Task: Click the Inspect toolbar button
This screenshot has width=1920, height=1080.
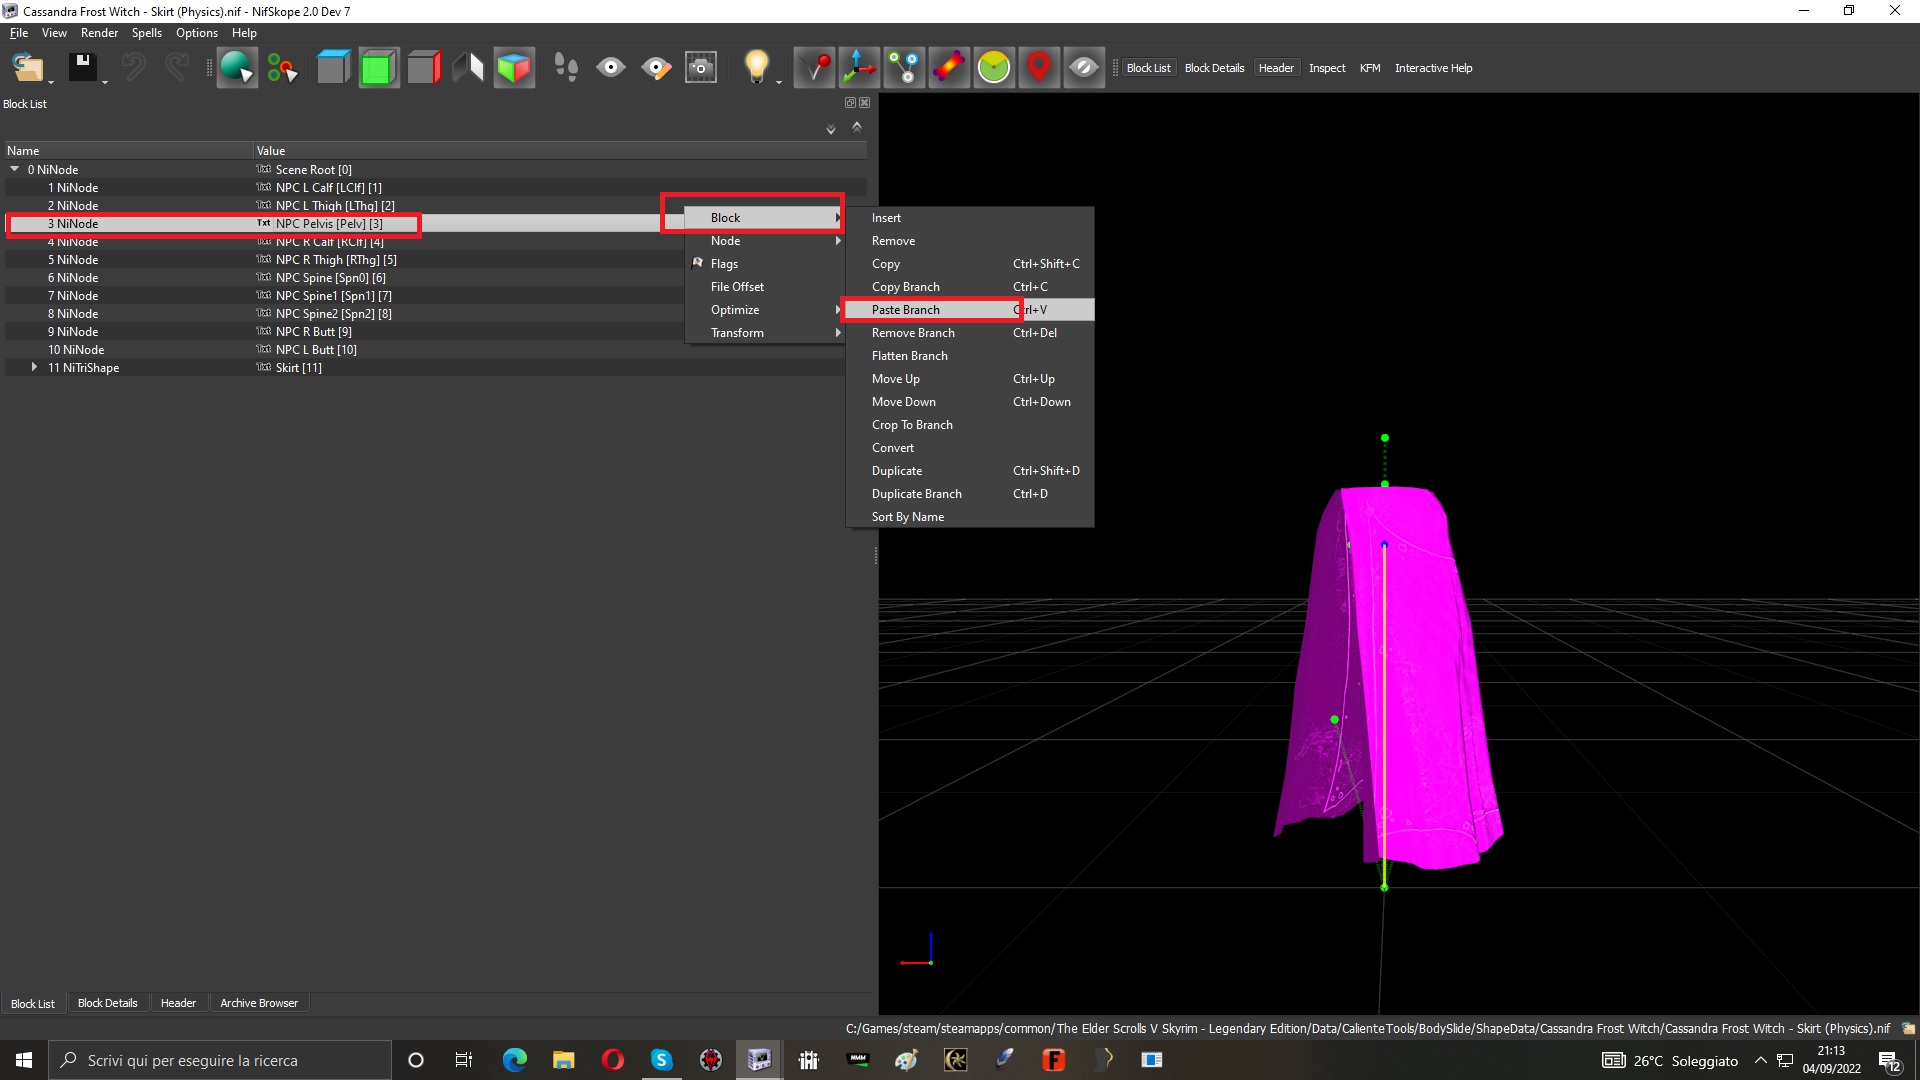Action: coord(1327,68)
